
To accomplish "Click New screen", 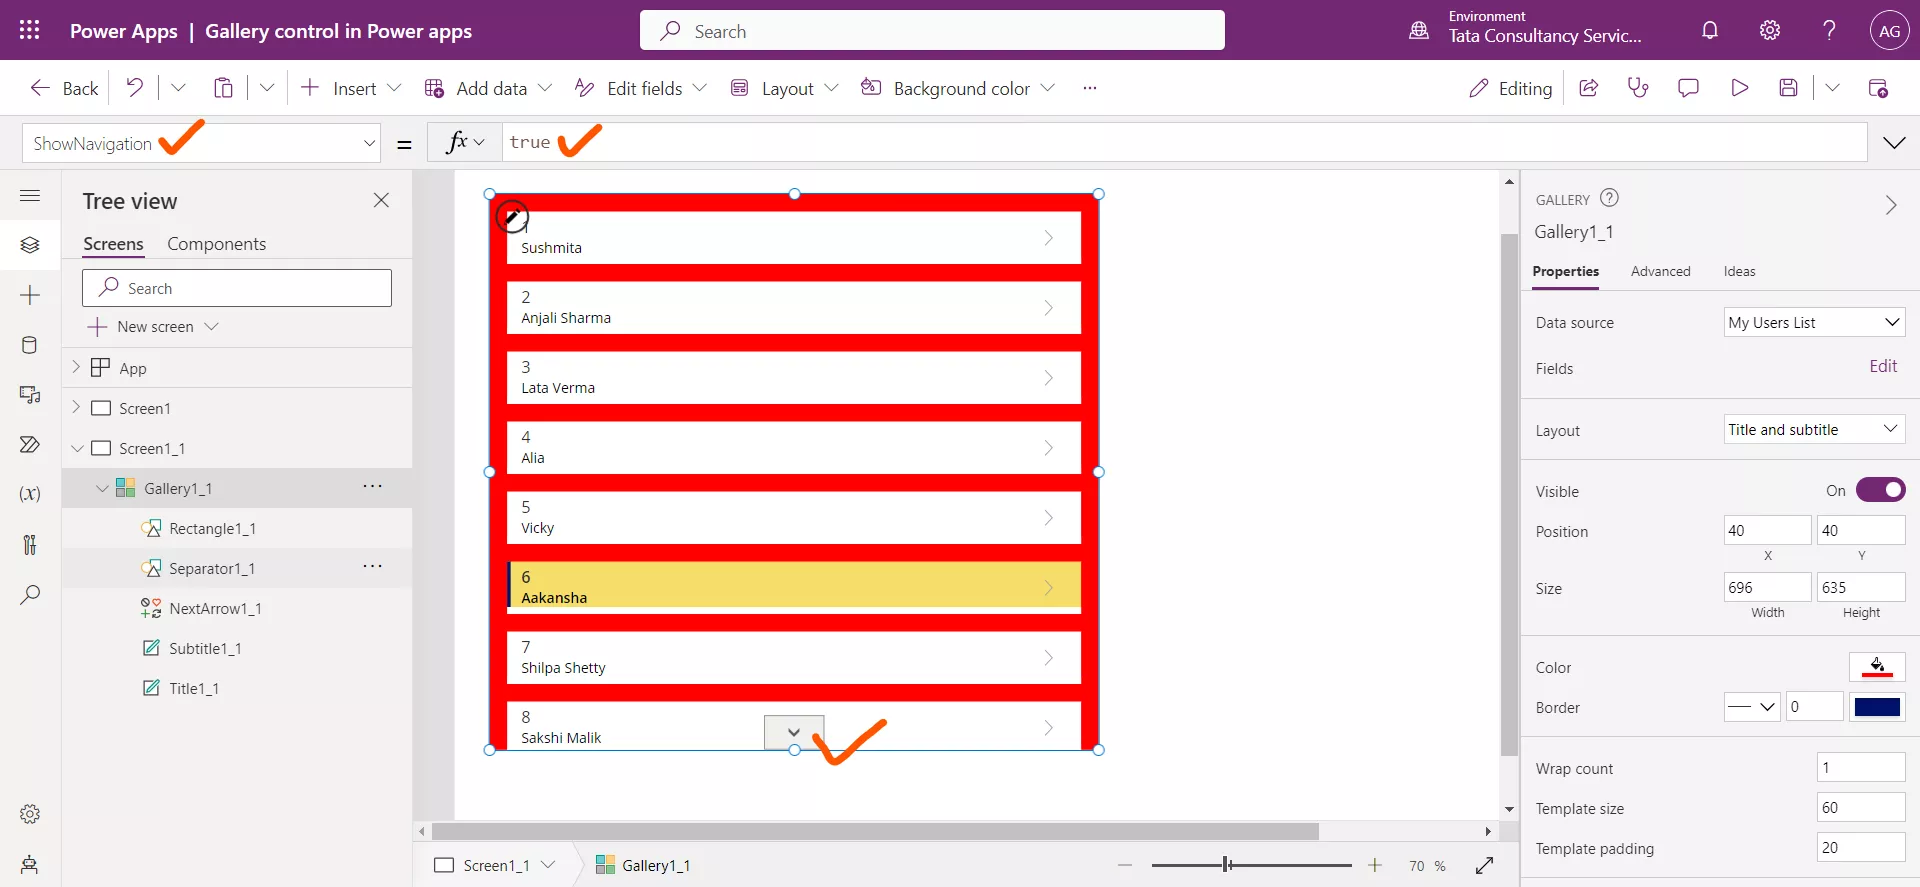I will tap(153, 327).
